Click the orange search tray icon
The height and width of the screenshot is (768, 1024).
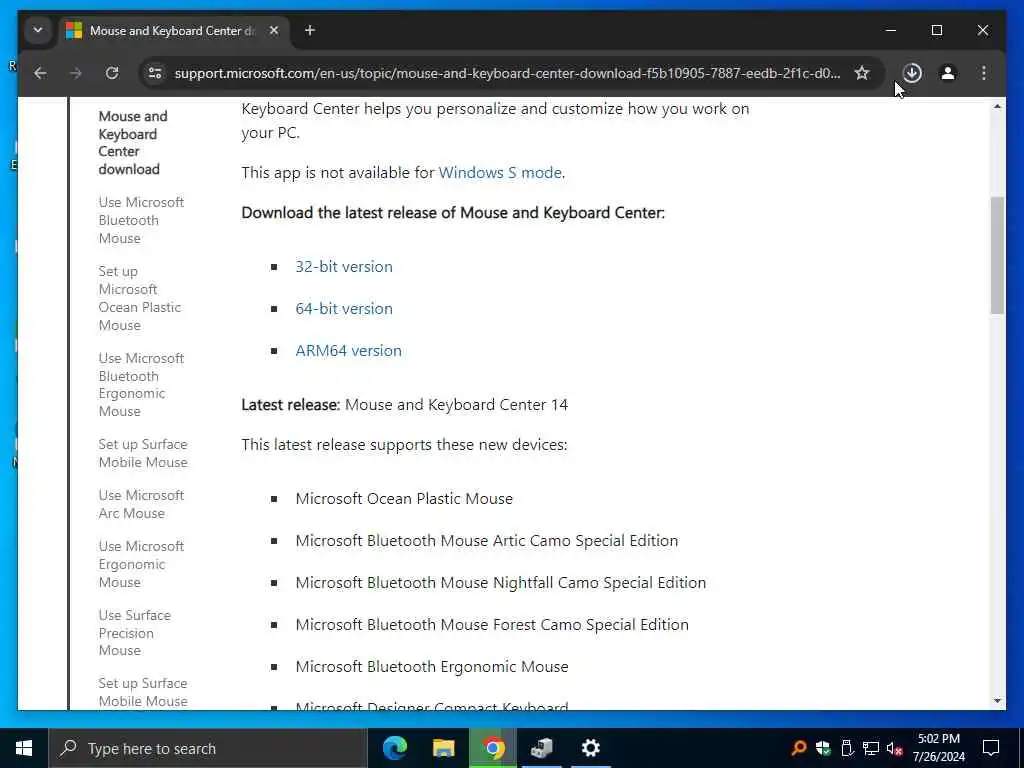[x=798, y=748]
